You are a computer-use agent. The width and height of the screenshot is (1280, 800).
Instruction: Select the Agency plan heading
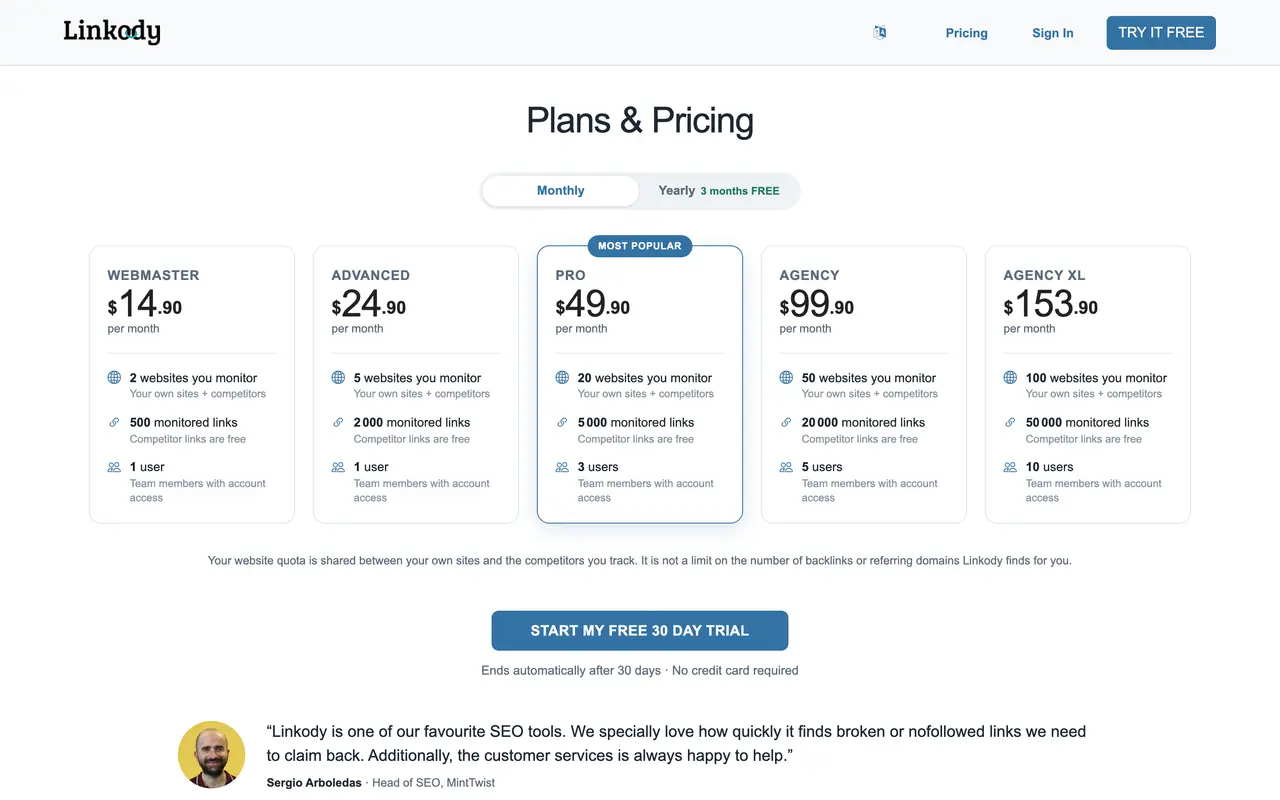point(809,275)
